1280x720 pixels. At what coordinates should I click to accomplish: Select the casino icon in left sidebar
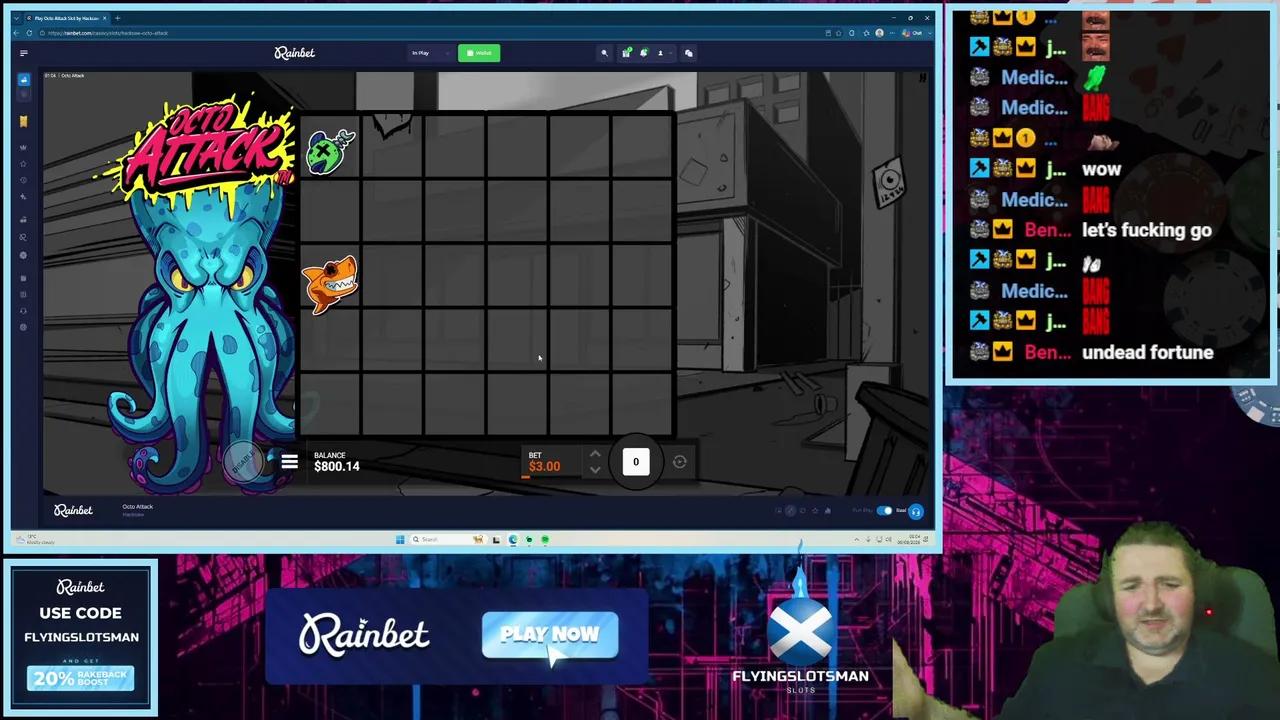click(x=24, y=79)
